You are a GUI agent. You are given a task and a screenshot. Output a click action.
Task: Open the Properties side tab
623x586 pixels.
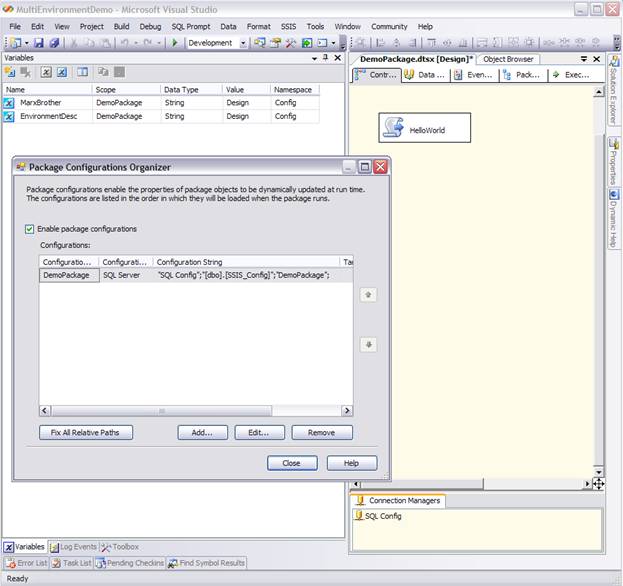pos(614,161)
